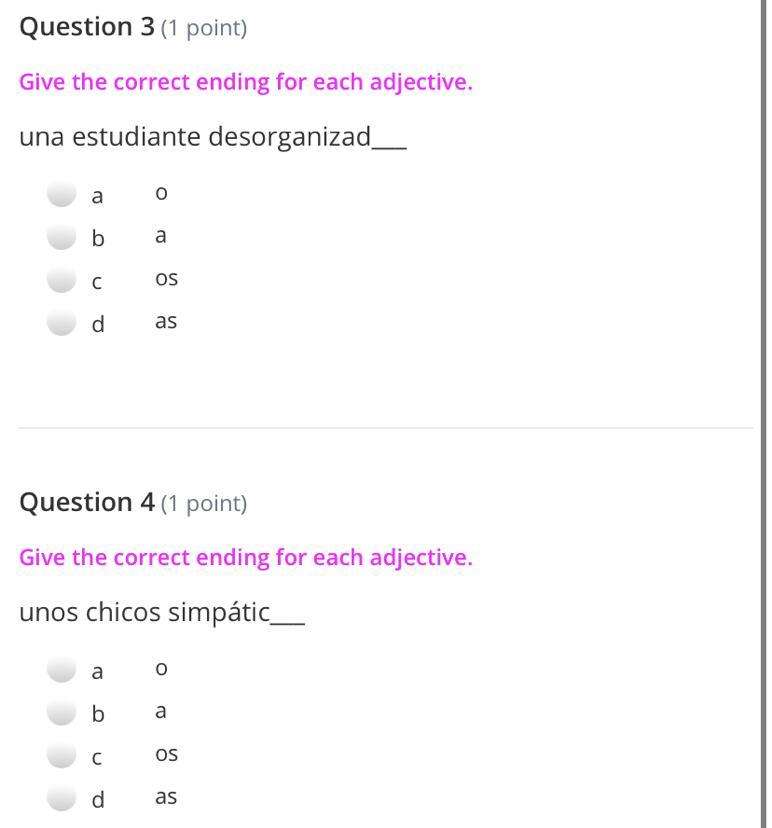Select radio button c in Question 4
The image size is (772, 828).
coord(63,756)
